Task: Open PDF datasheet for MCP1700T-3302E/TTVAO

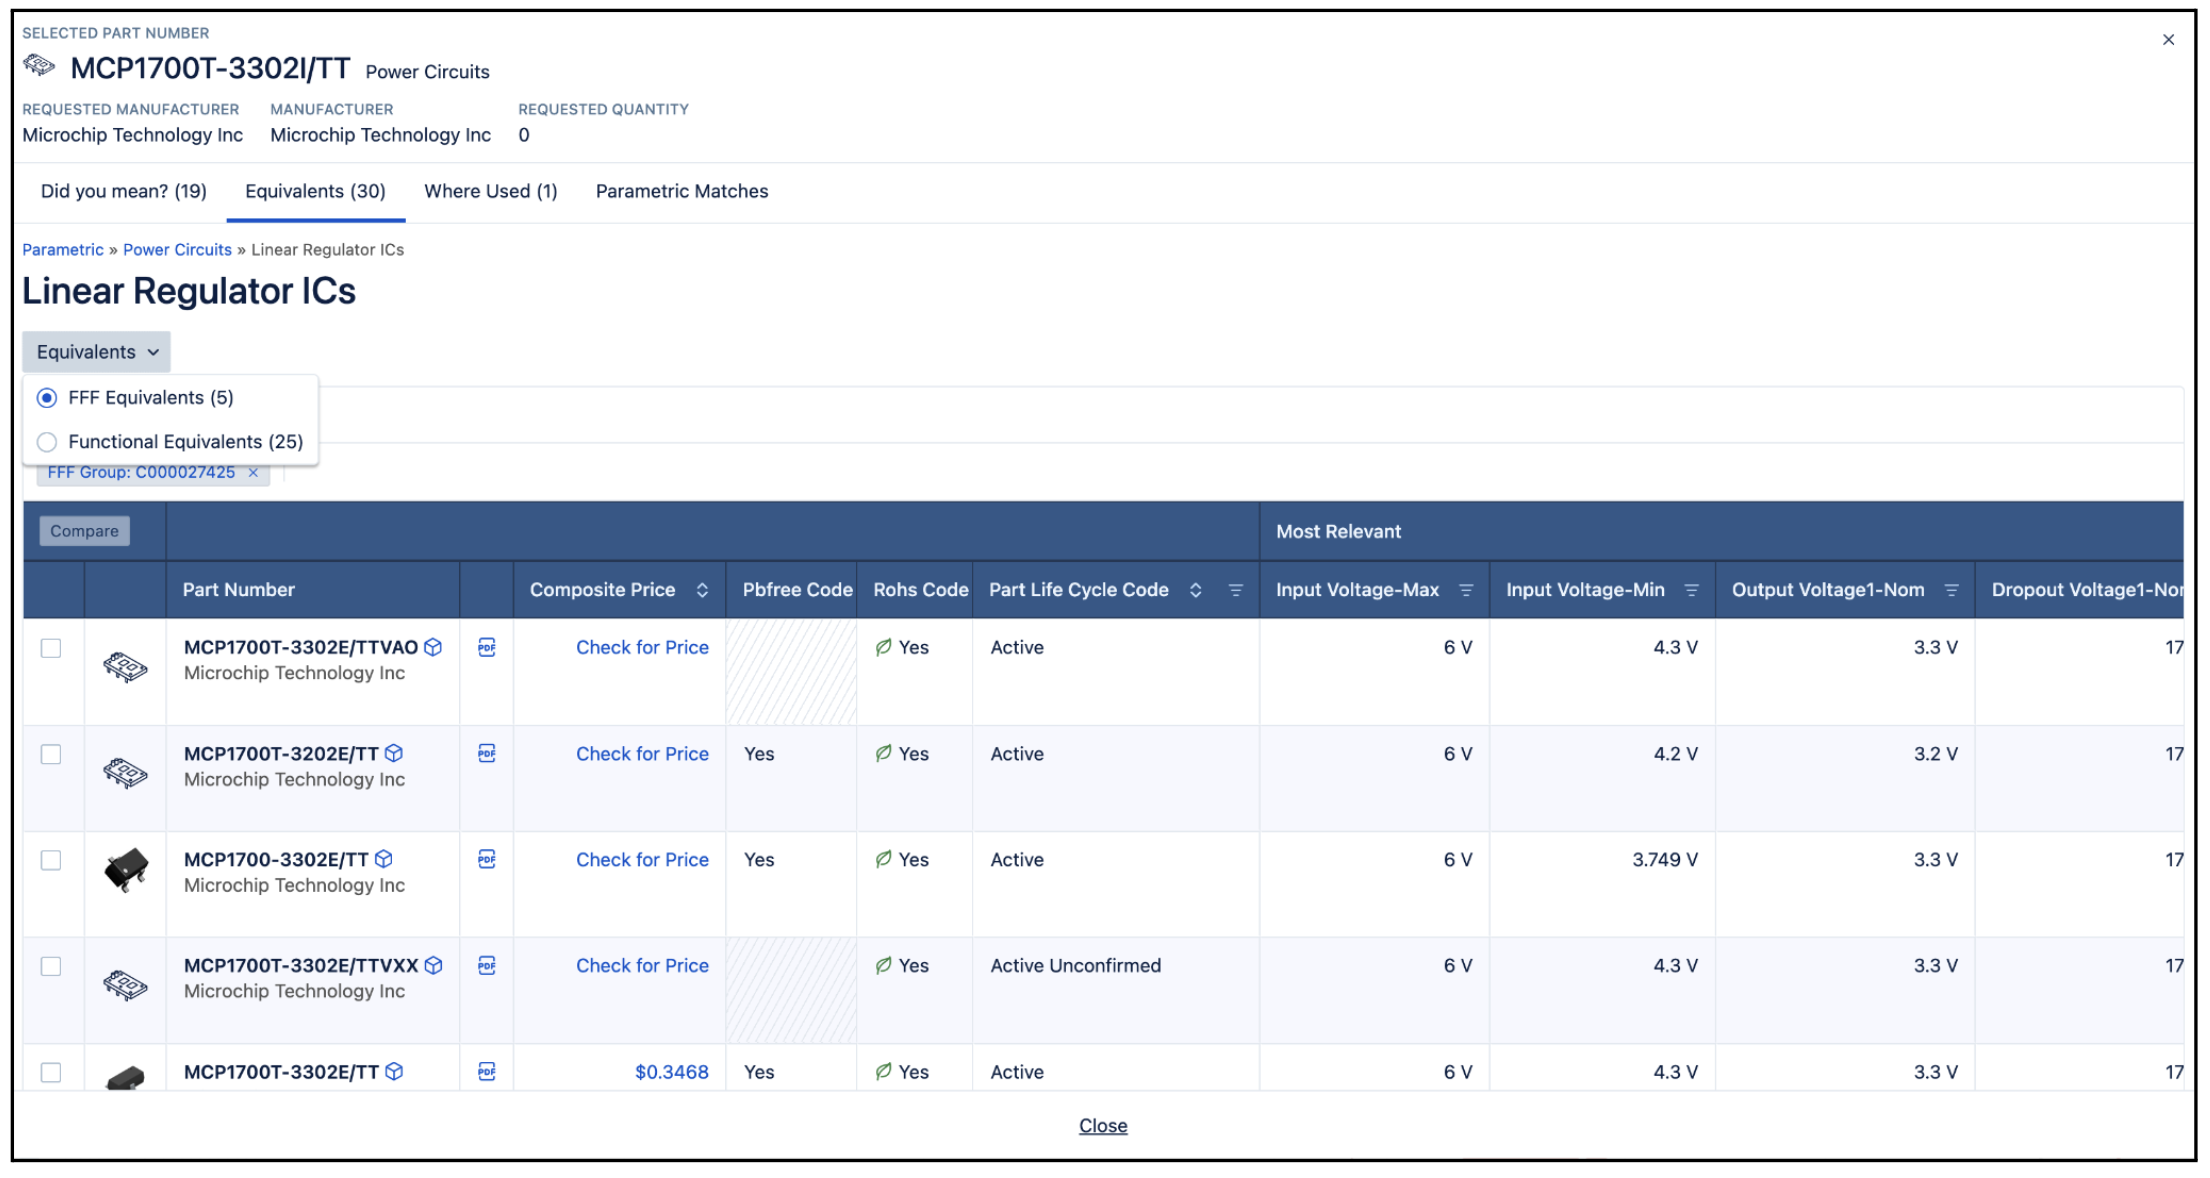Action: pos(487,647)
